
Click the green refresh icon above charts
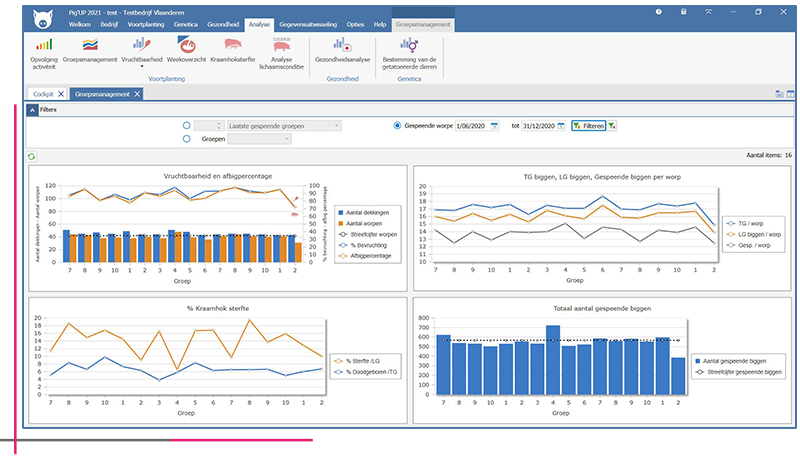(31, 156)
